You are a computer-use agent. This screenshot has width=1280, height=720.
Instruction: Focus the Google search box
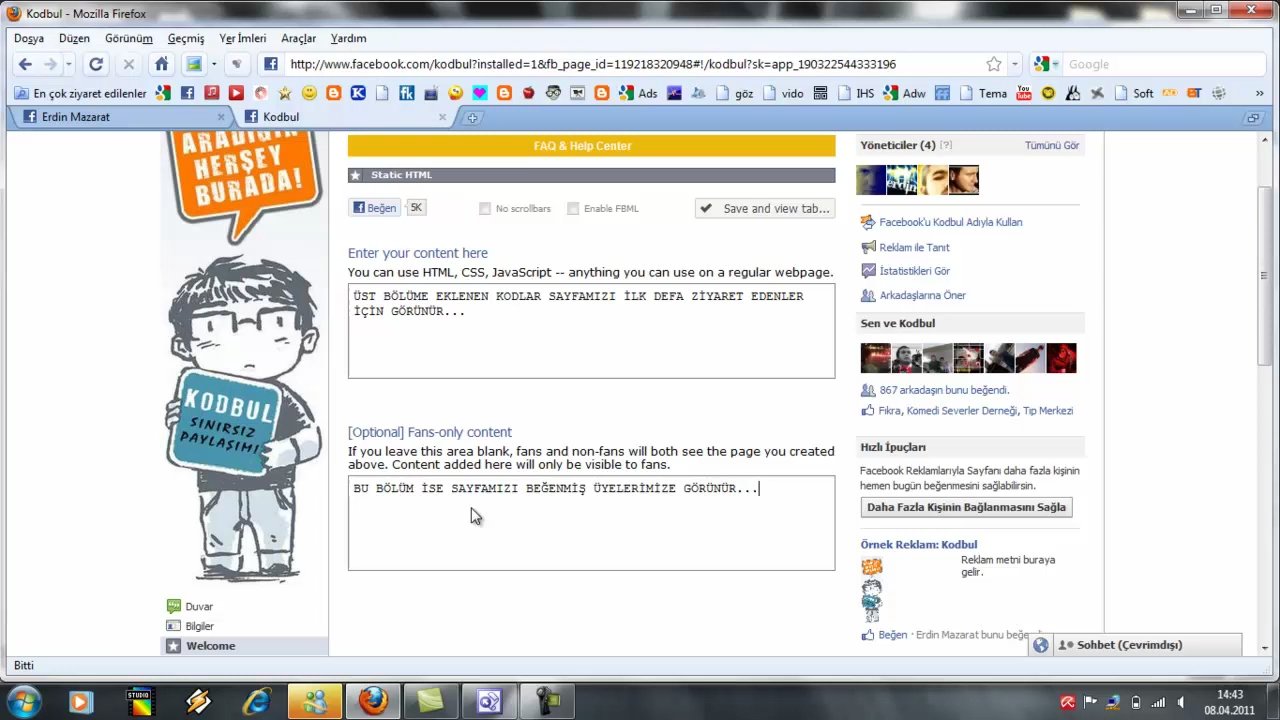(x=1163, y=64)
